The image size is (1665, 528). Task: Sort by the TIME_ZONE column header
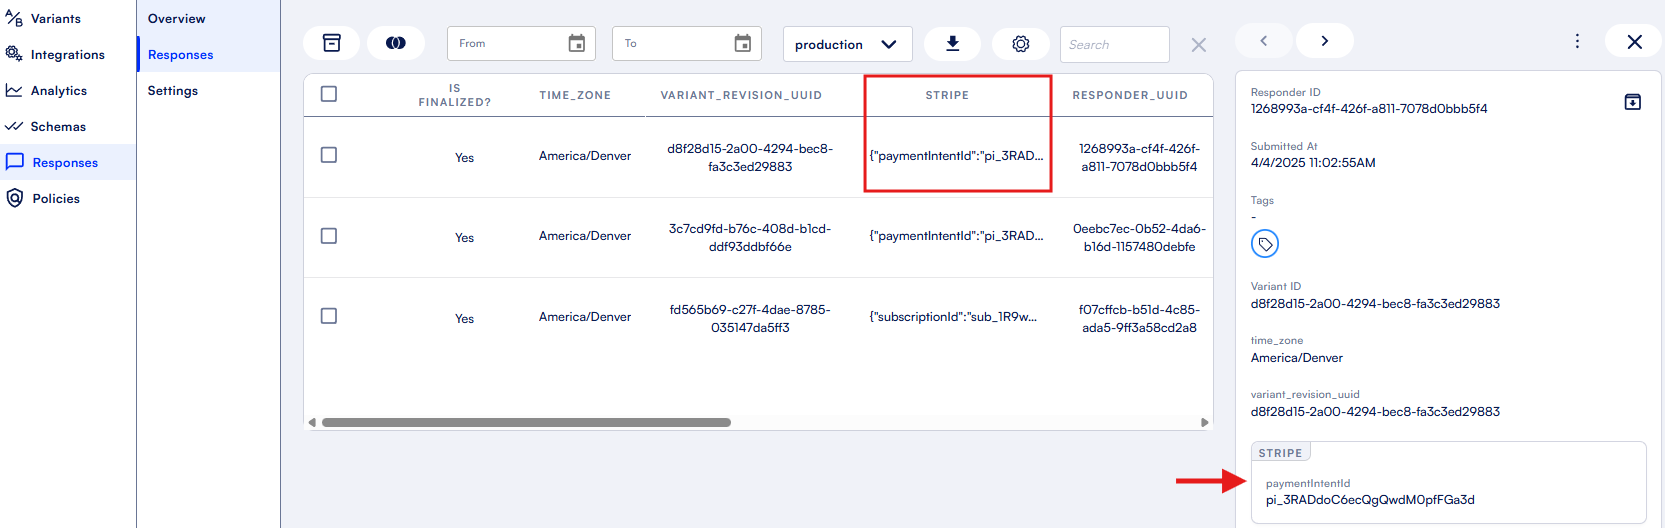pos(575,95)
